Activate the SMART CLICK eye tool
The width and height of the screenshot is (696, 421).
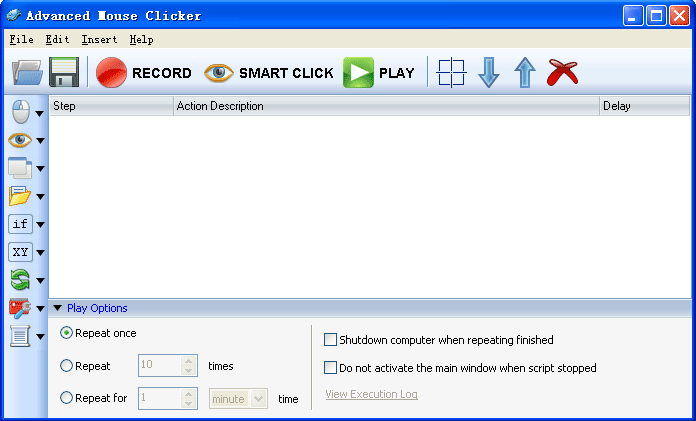point(268,73)
